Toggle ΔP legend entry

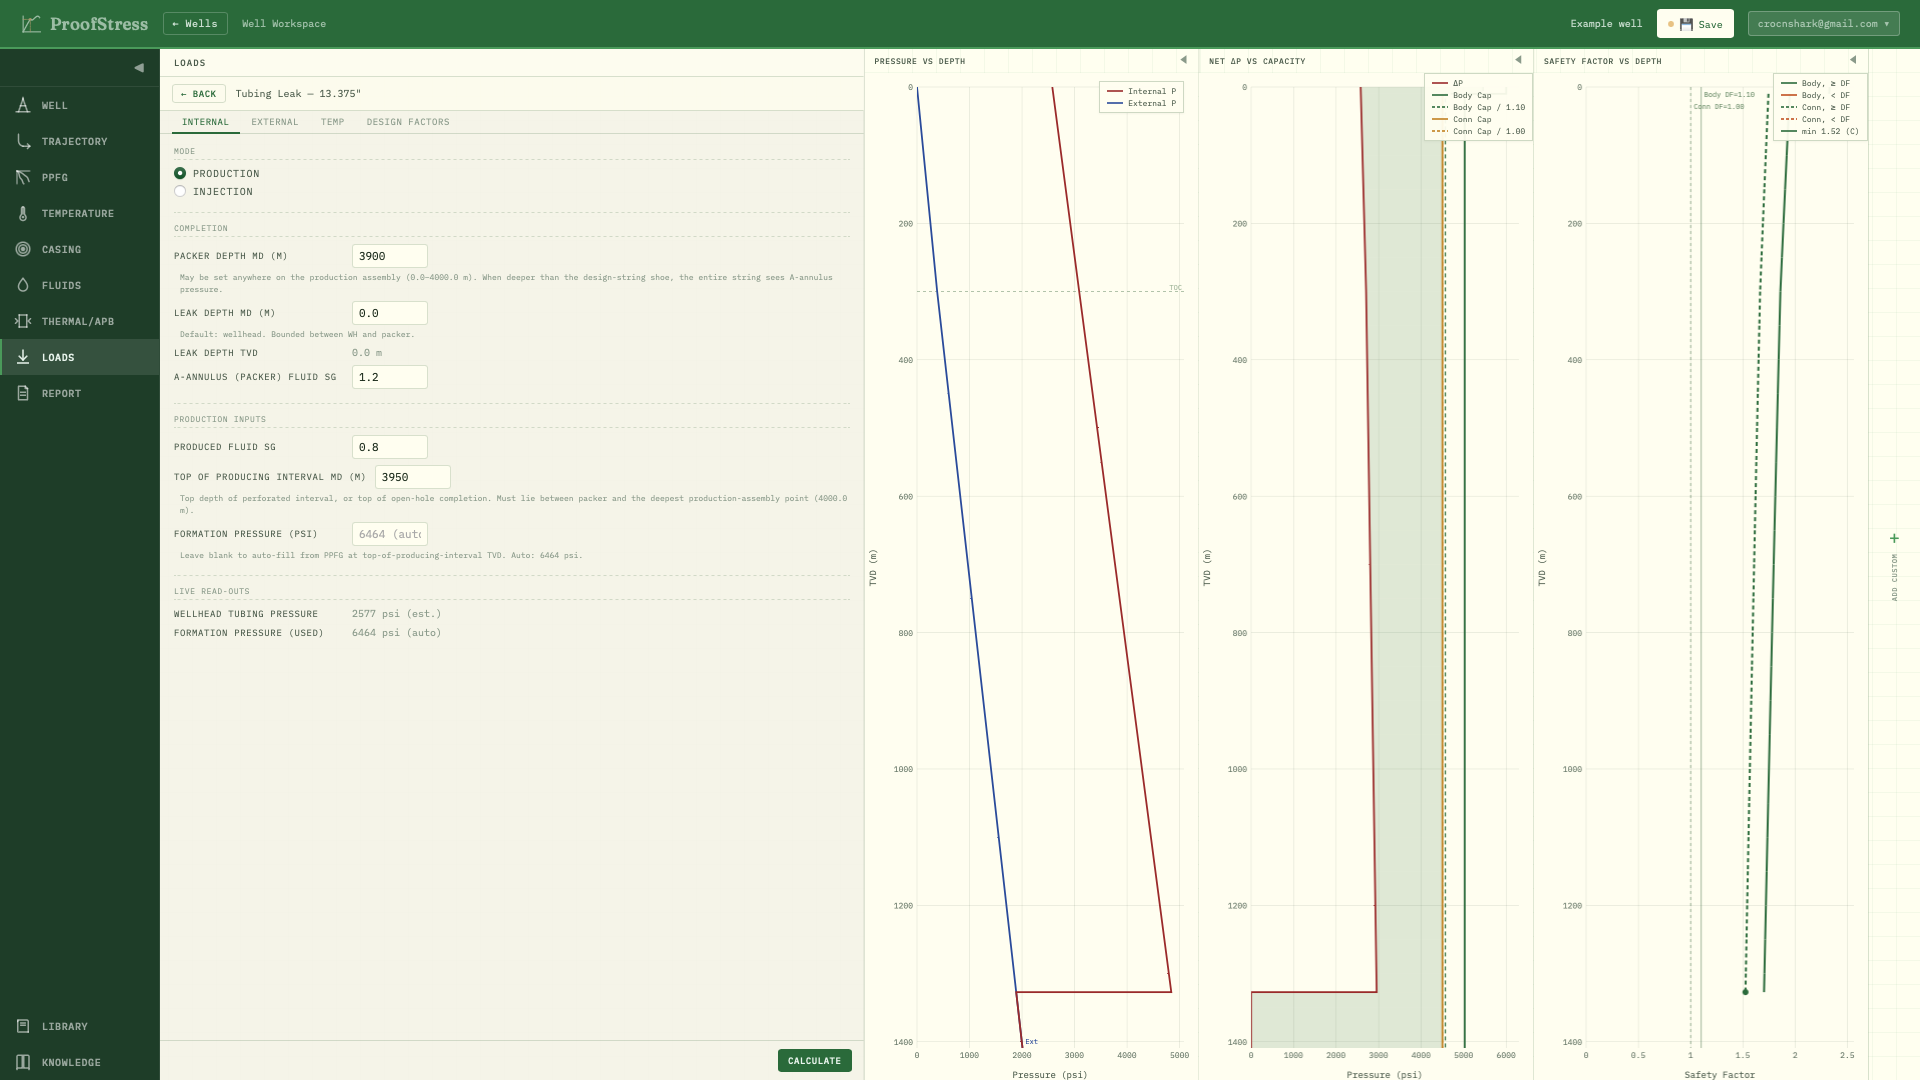1448,83
